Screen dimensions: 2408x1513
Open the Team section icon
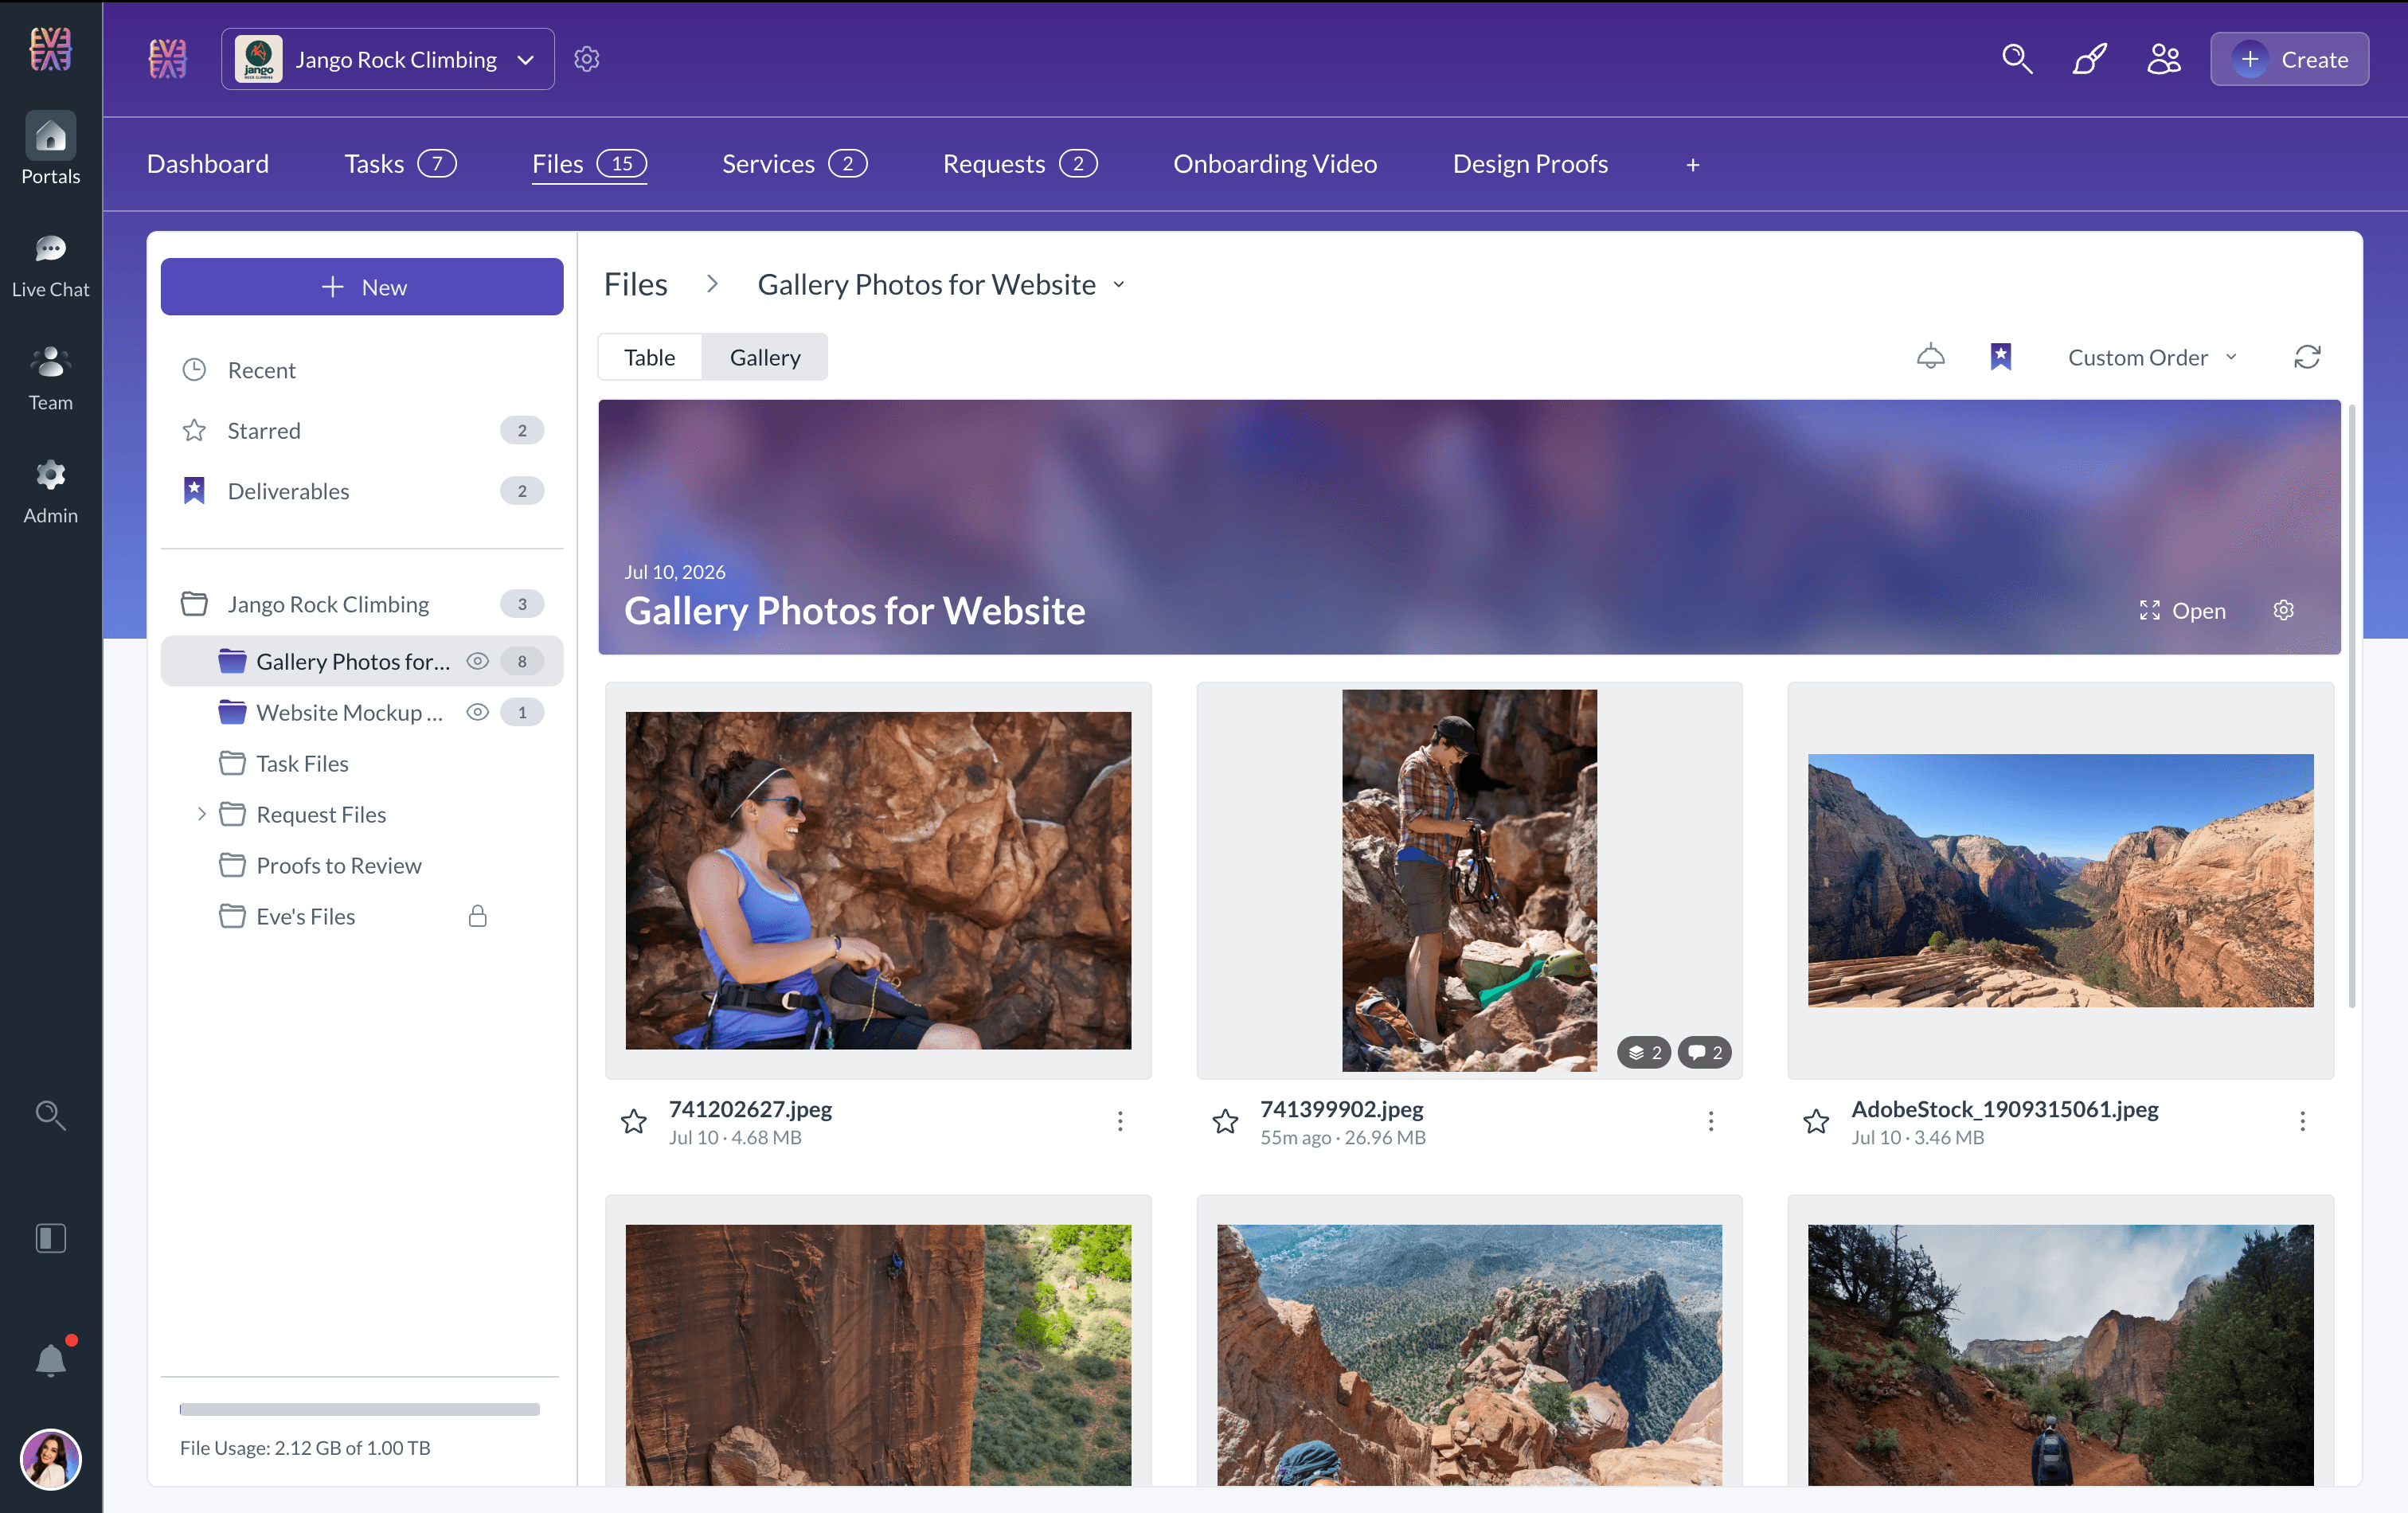[x=50, y=362]
